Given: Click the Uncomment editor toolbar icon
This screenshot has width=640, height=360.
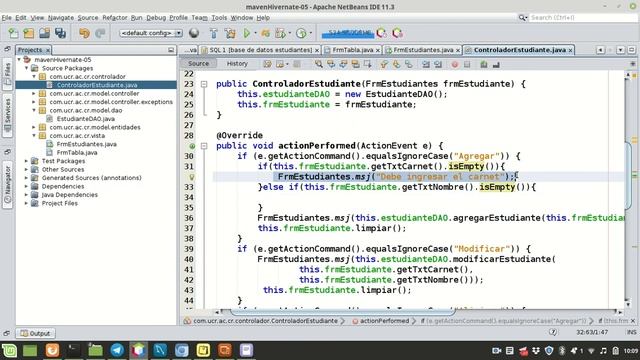Looking at the screenshot, I should (x=496, y=64).
